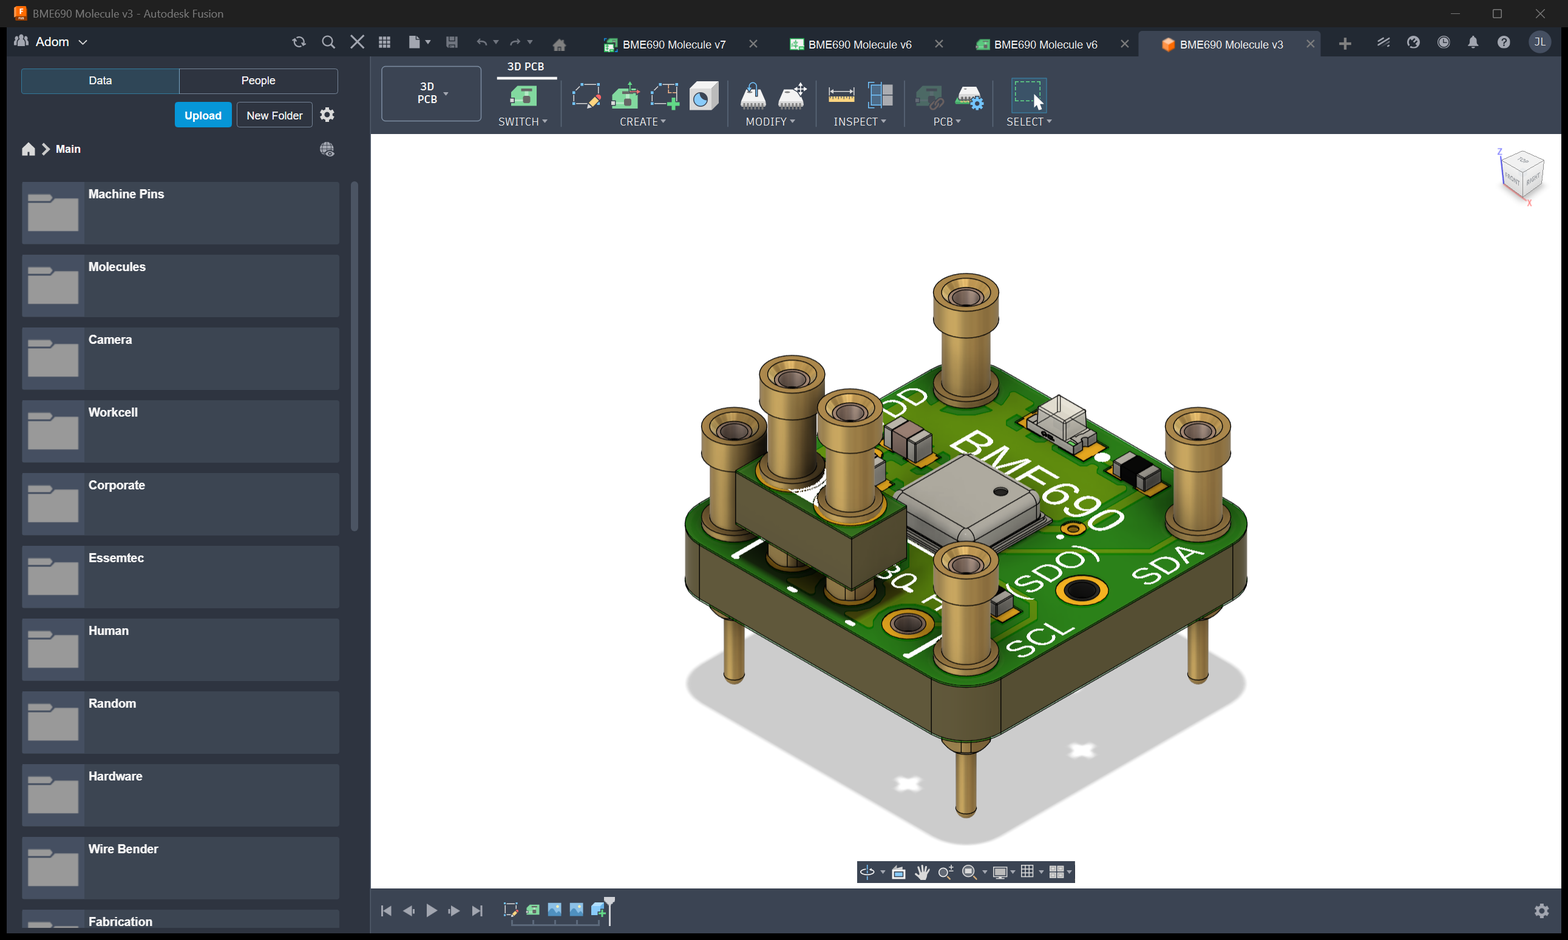Open the notifications bell
The height and width of the screenshot is (940, 1568).
(1473, 42)
